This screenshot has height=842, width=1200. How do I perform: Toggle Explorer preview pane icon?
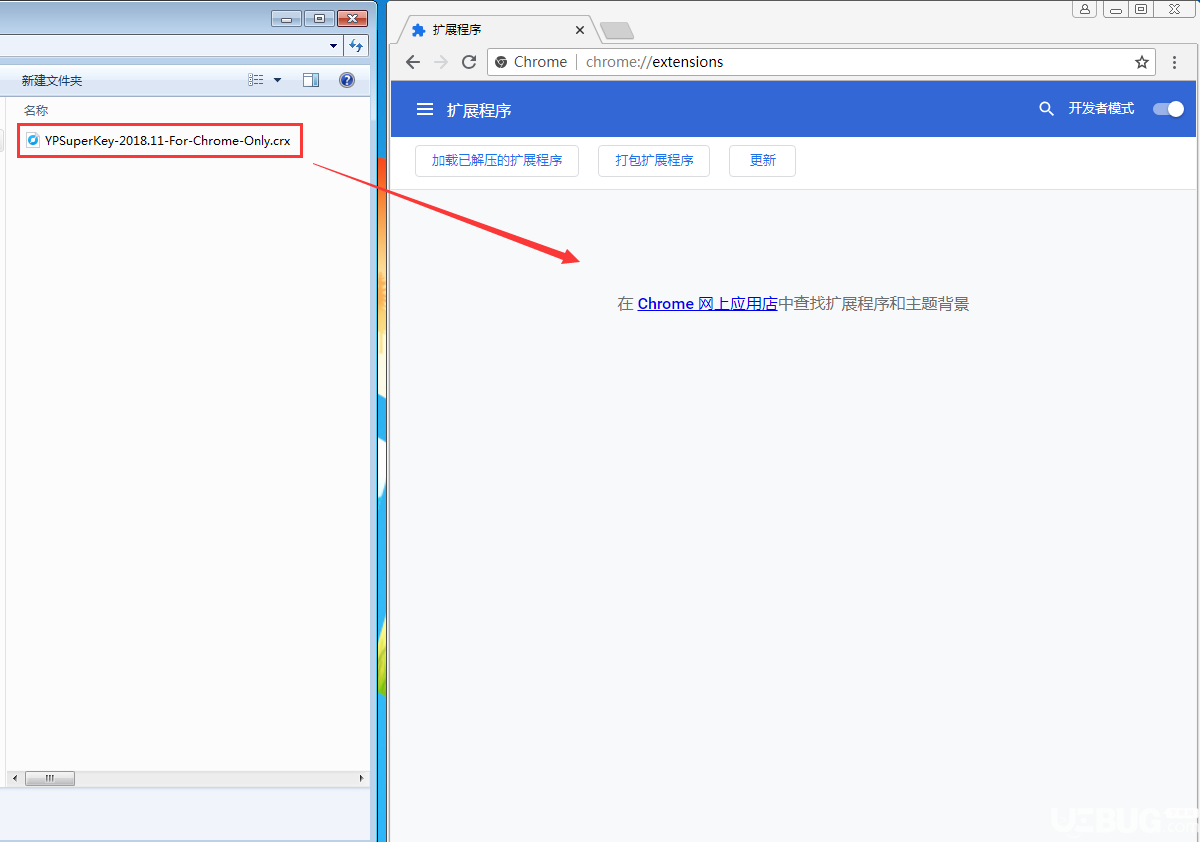[311, 80]
